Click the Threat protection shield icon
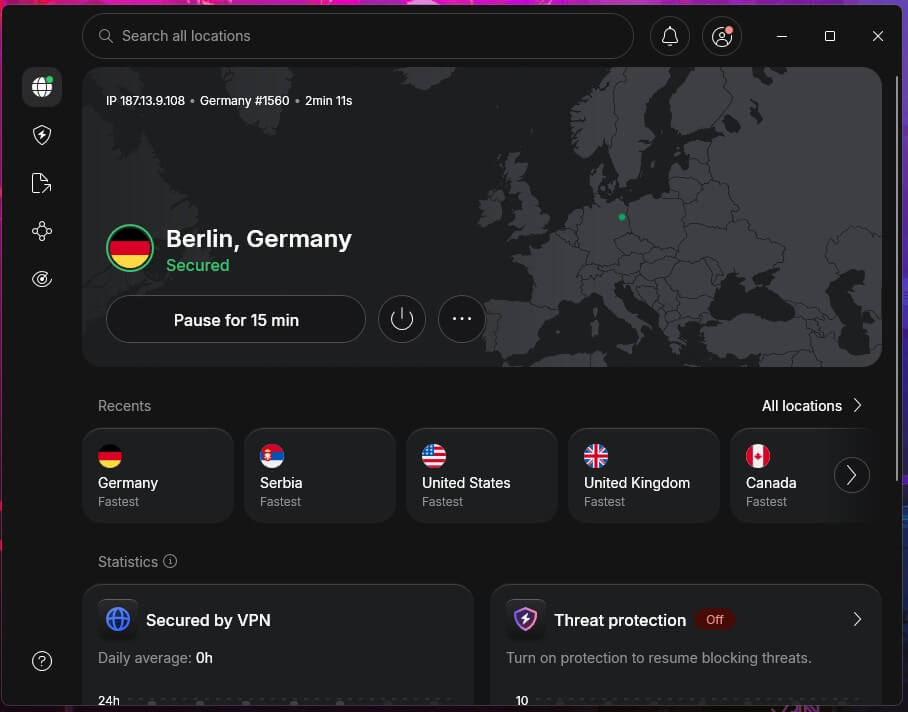Screen dimensions: 908x712 526,619
